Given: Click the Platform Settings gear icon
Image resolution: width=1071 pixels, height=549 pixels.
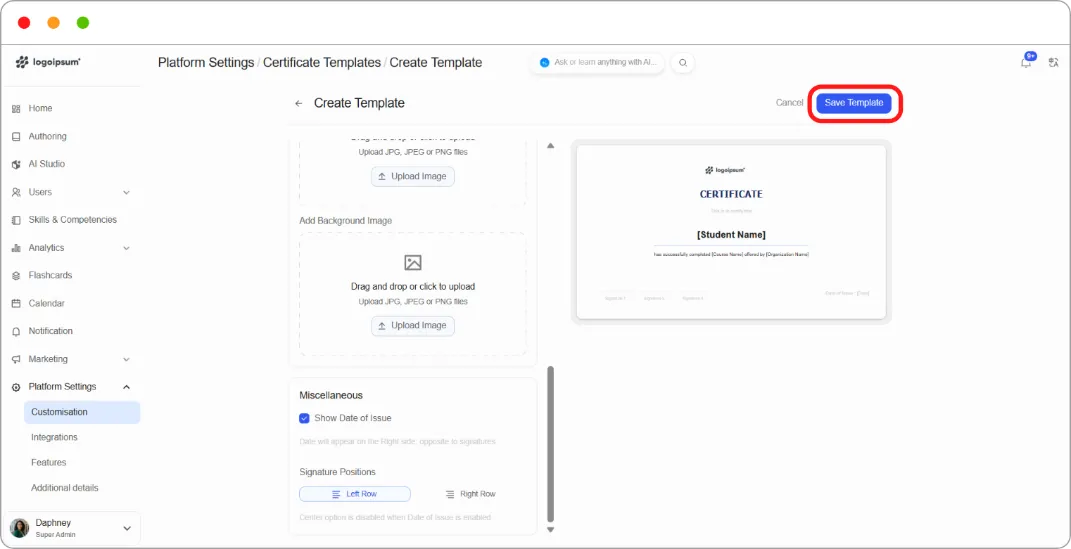Looking at the screenshot, I should click(16, 387).
